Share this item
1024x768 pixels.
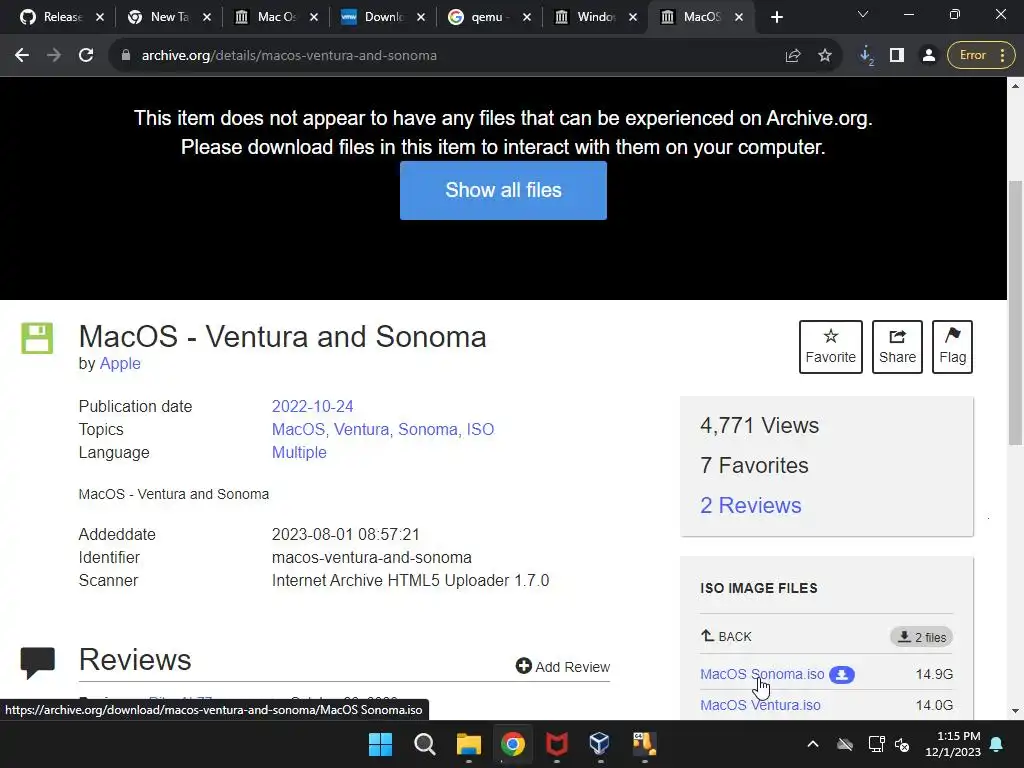pos(897,347)
